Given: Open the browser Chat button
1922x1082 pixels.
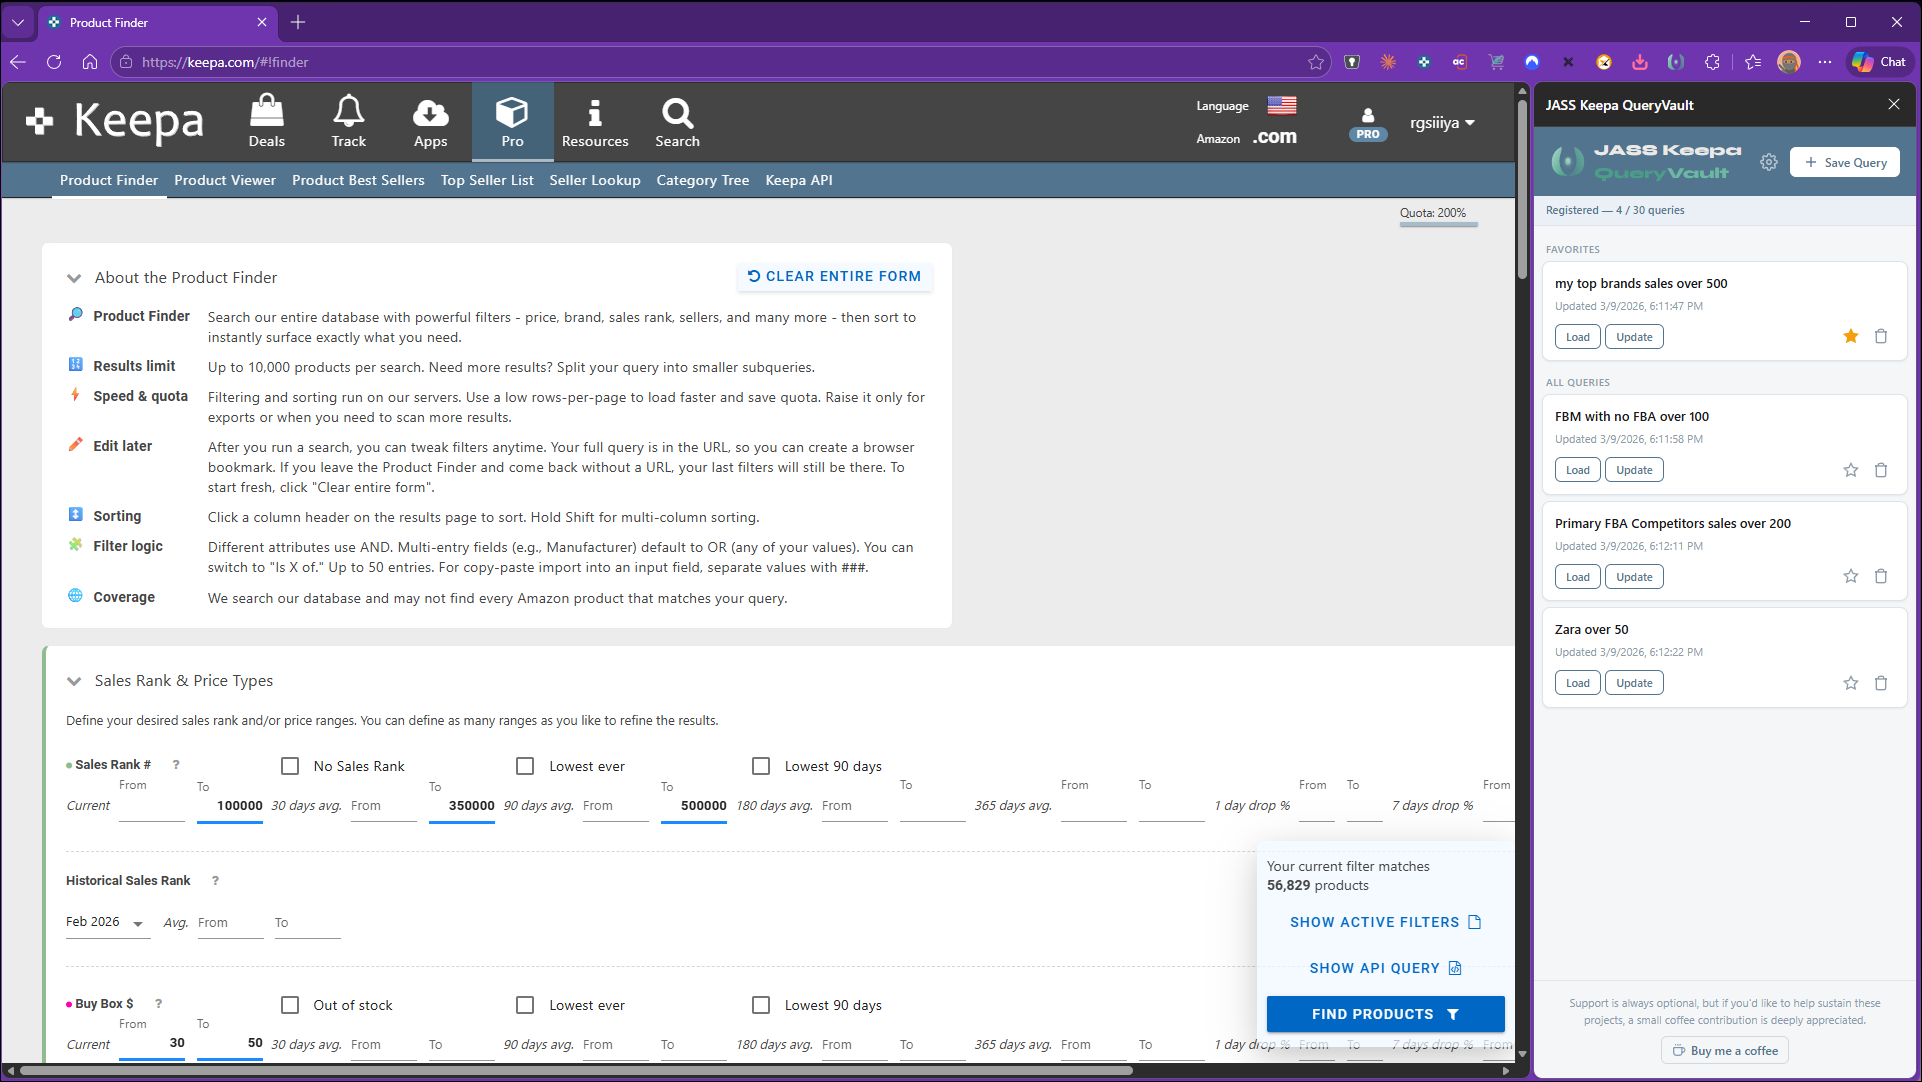Looking at the screenshot, I should pos(1878,62).
